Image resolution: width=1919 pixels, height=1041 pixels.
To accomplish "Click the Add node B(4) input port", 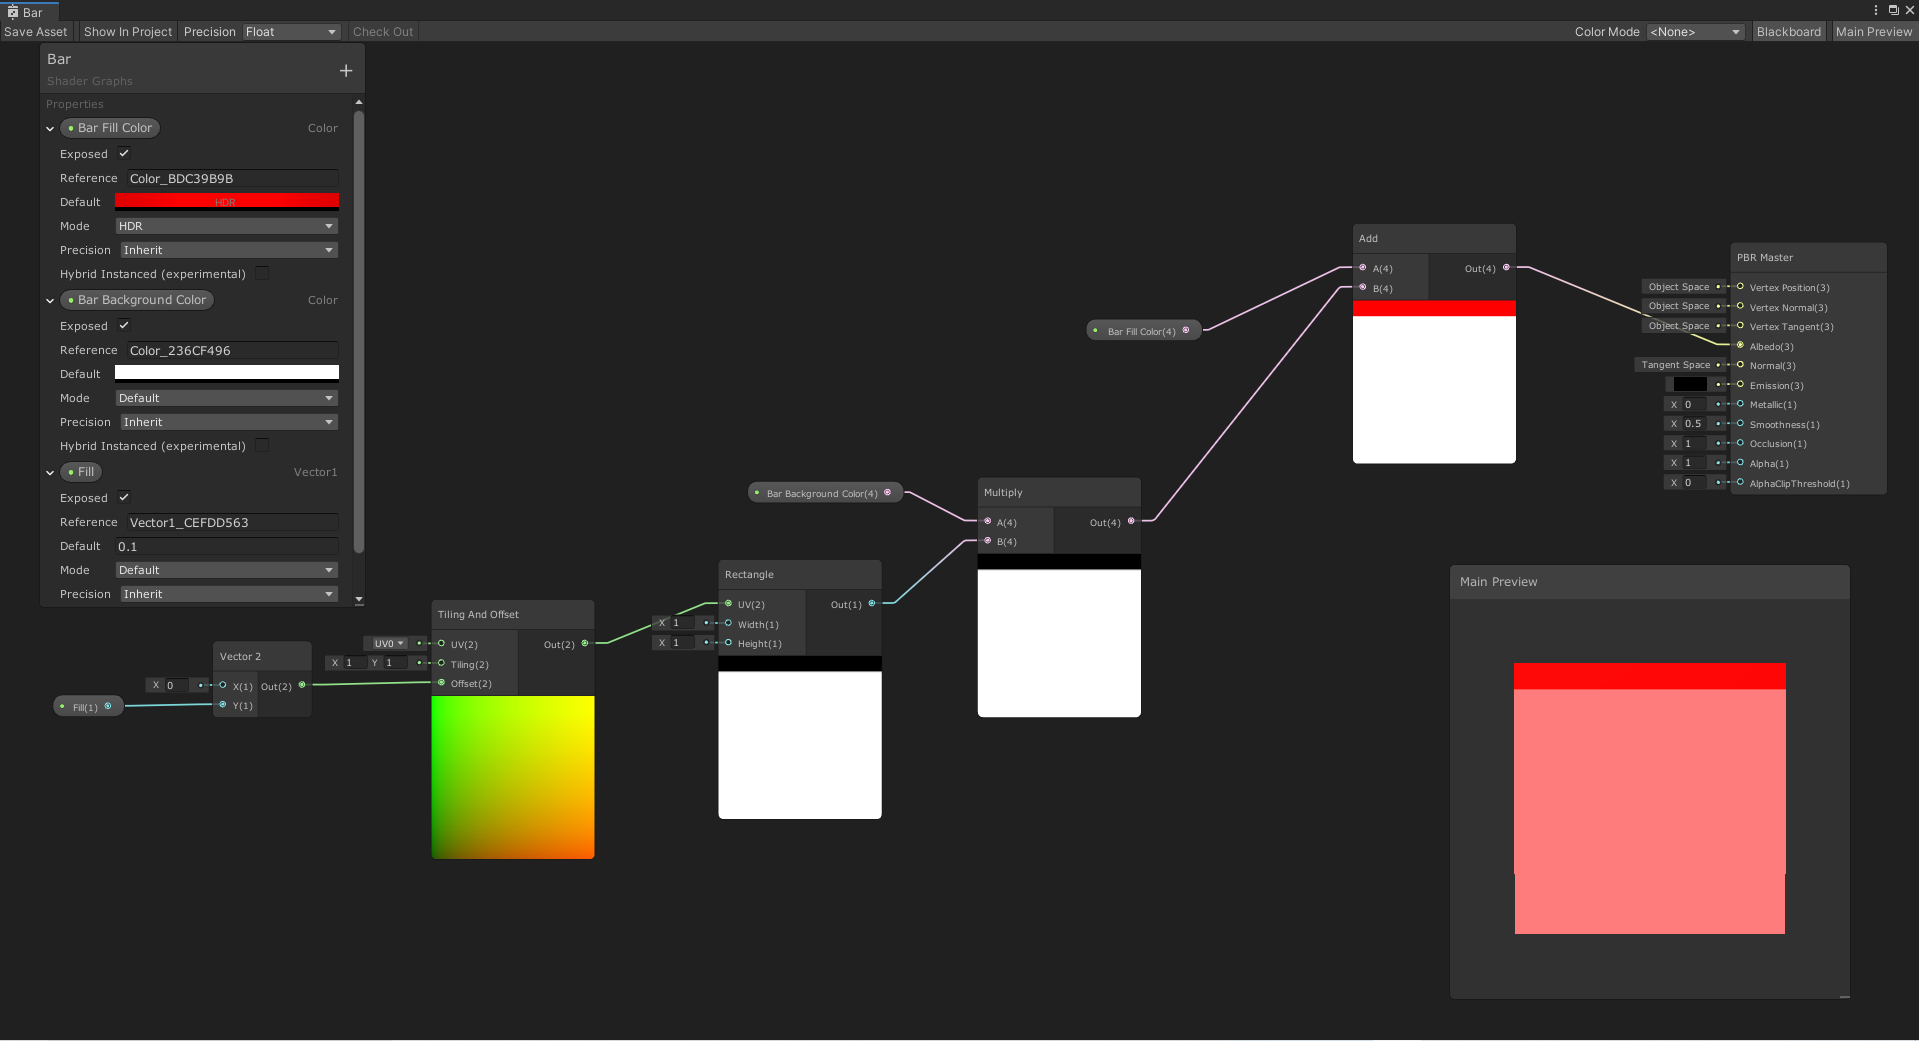I will 1363,287.
